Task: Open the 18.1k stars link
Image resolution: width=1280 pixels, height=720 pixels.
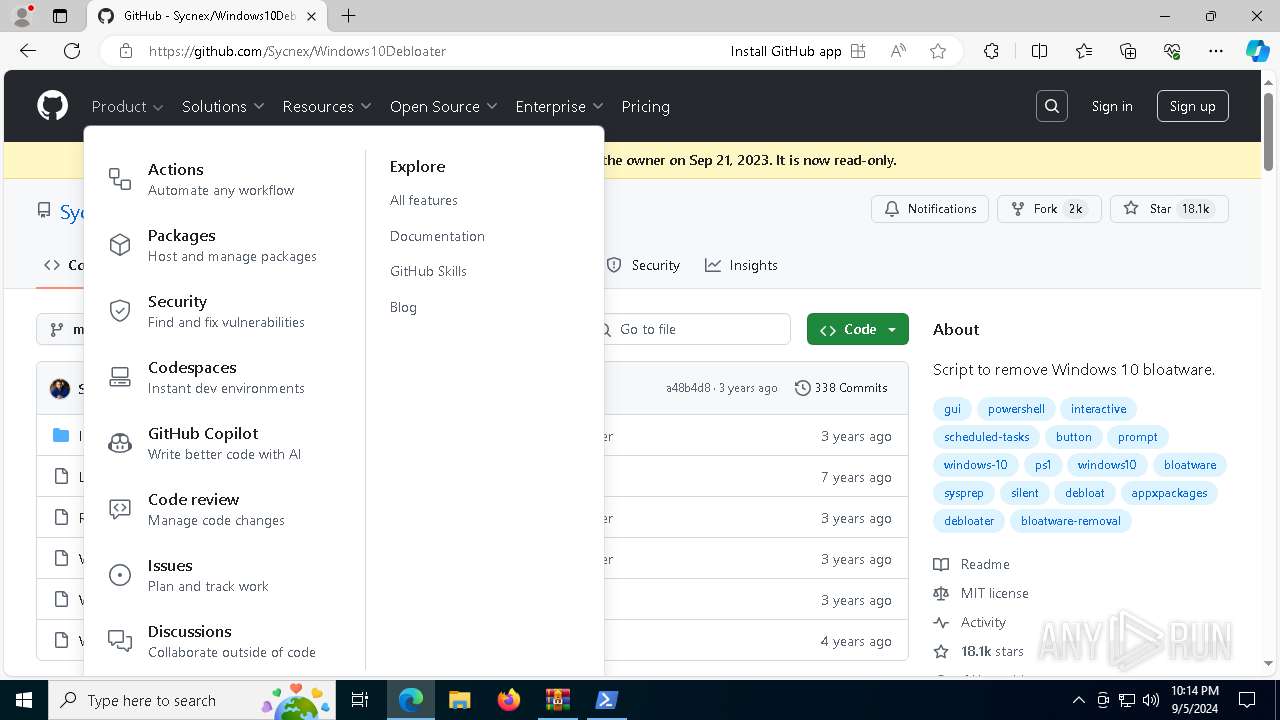Action: [979, 651]
